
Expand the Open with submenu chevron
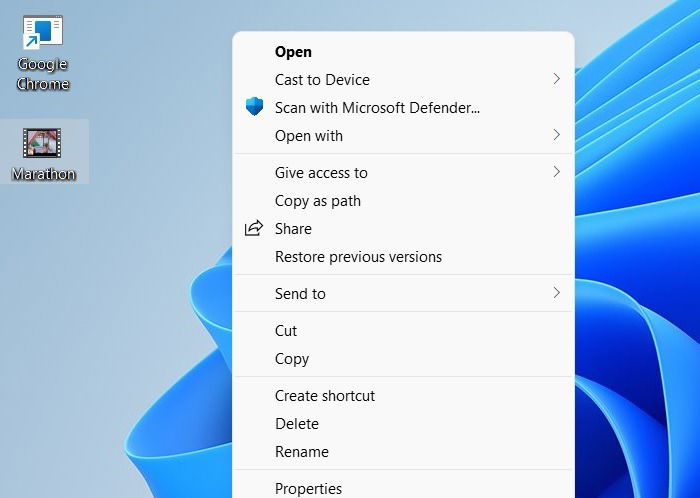pyautogui.click(x=556, y=135)
